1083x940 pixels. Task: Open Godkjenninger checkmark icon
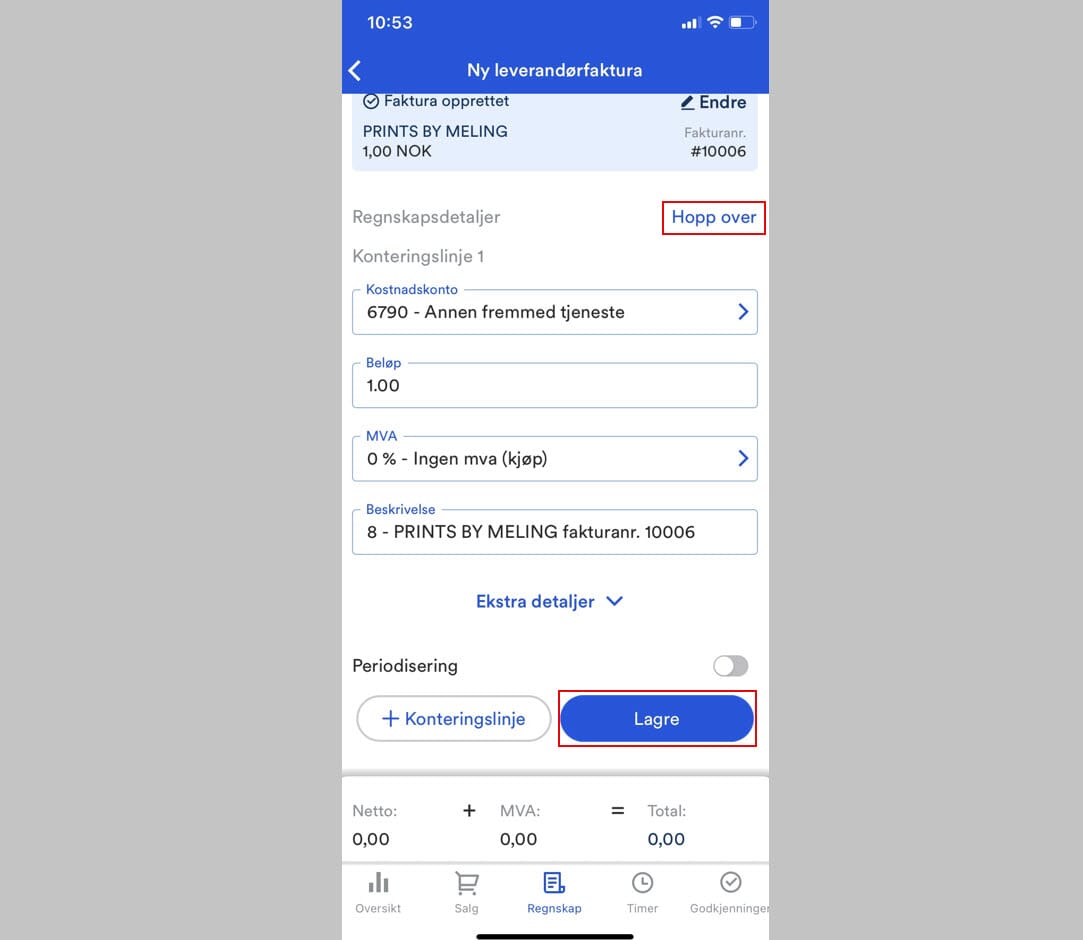coord(730,882)
